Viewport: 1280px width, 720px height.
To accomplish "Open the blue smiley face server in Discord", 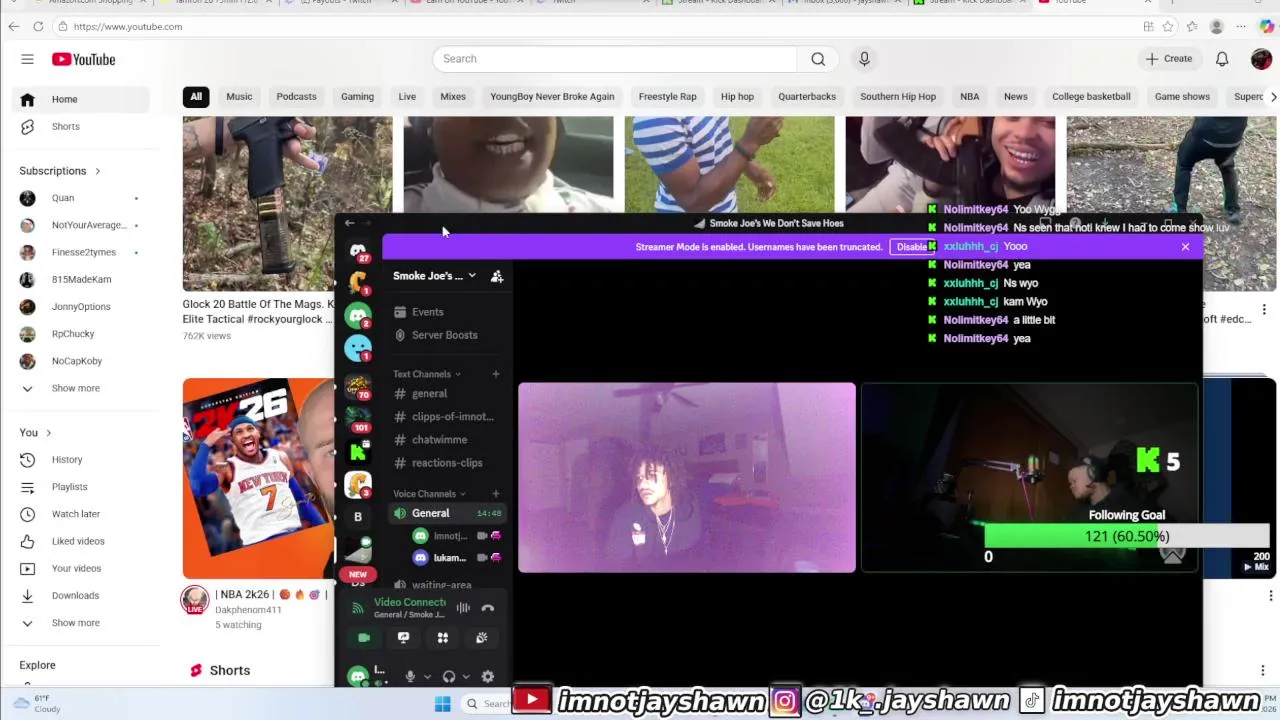I will [358, 348].
